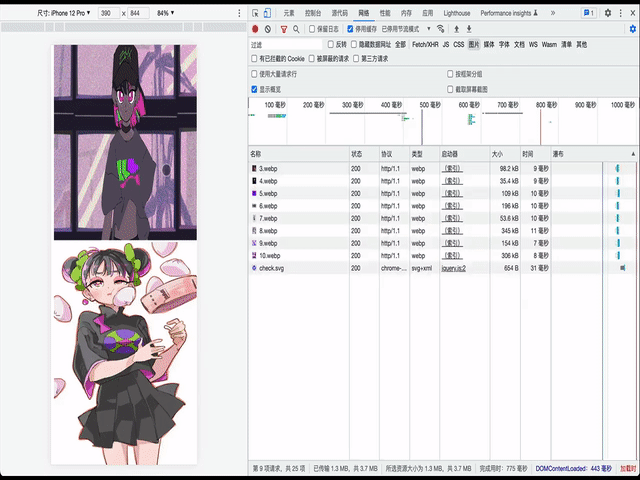Enable use large request rows checkbox
The height and width of the screenshot is (480, 640).
(x=254, y=74)
